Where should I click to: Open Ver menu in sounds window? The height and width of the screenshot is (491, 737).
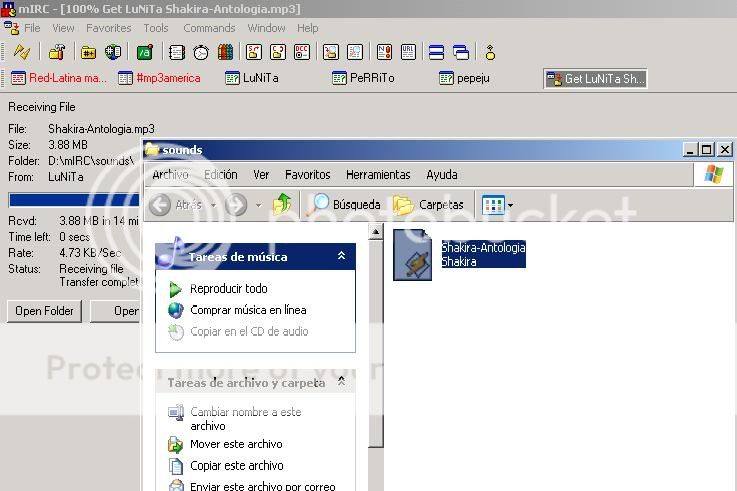click(261, 175)
